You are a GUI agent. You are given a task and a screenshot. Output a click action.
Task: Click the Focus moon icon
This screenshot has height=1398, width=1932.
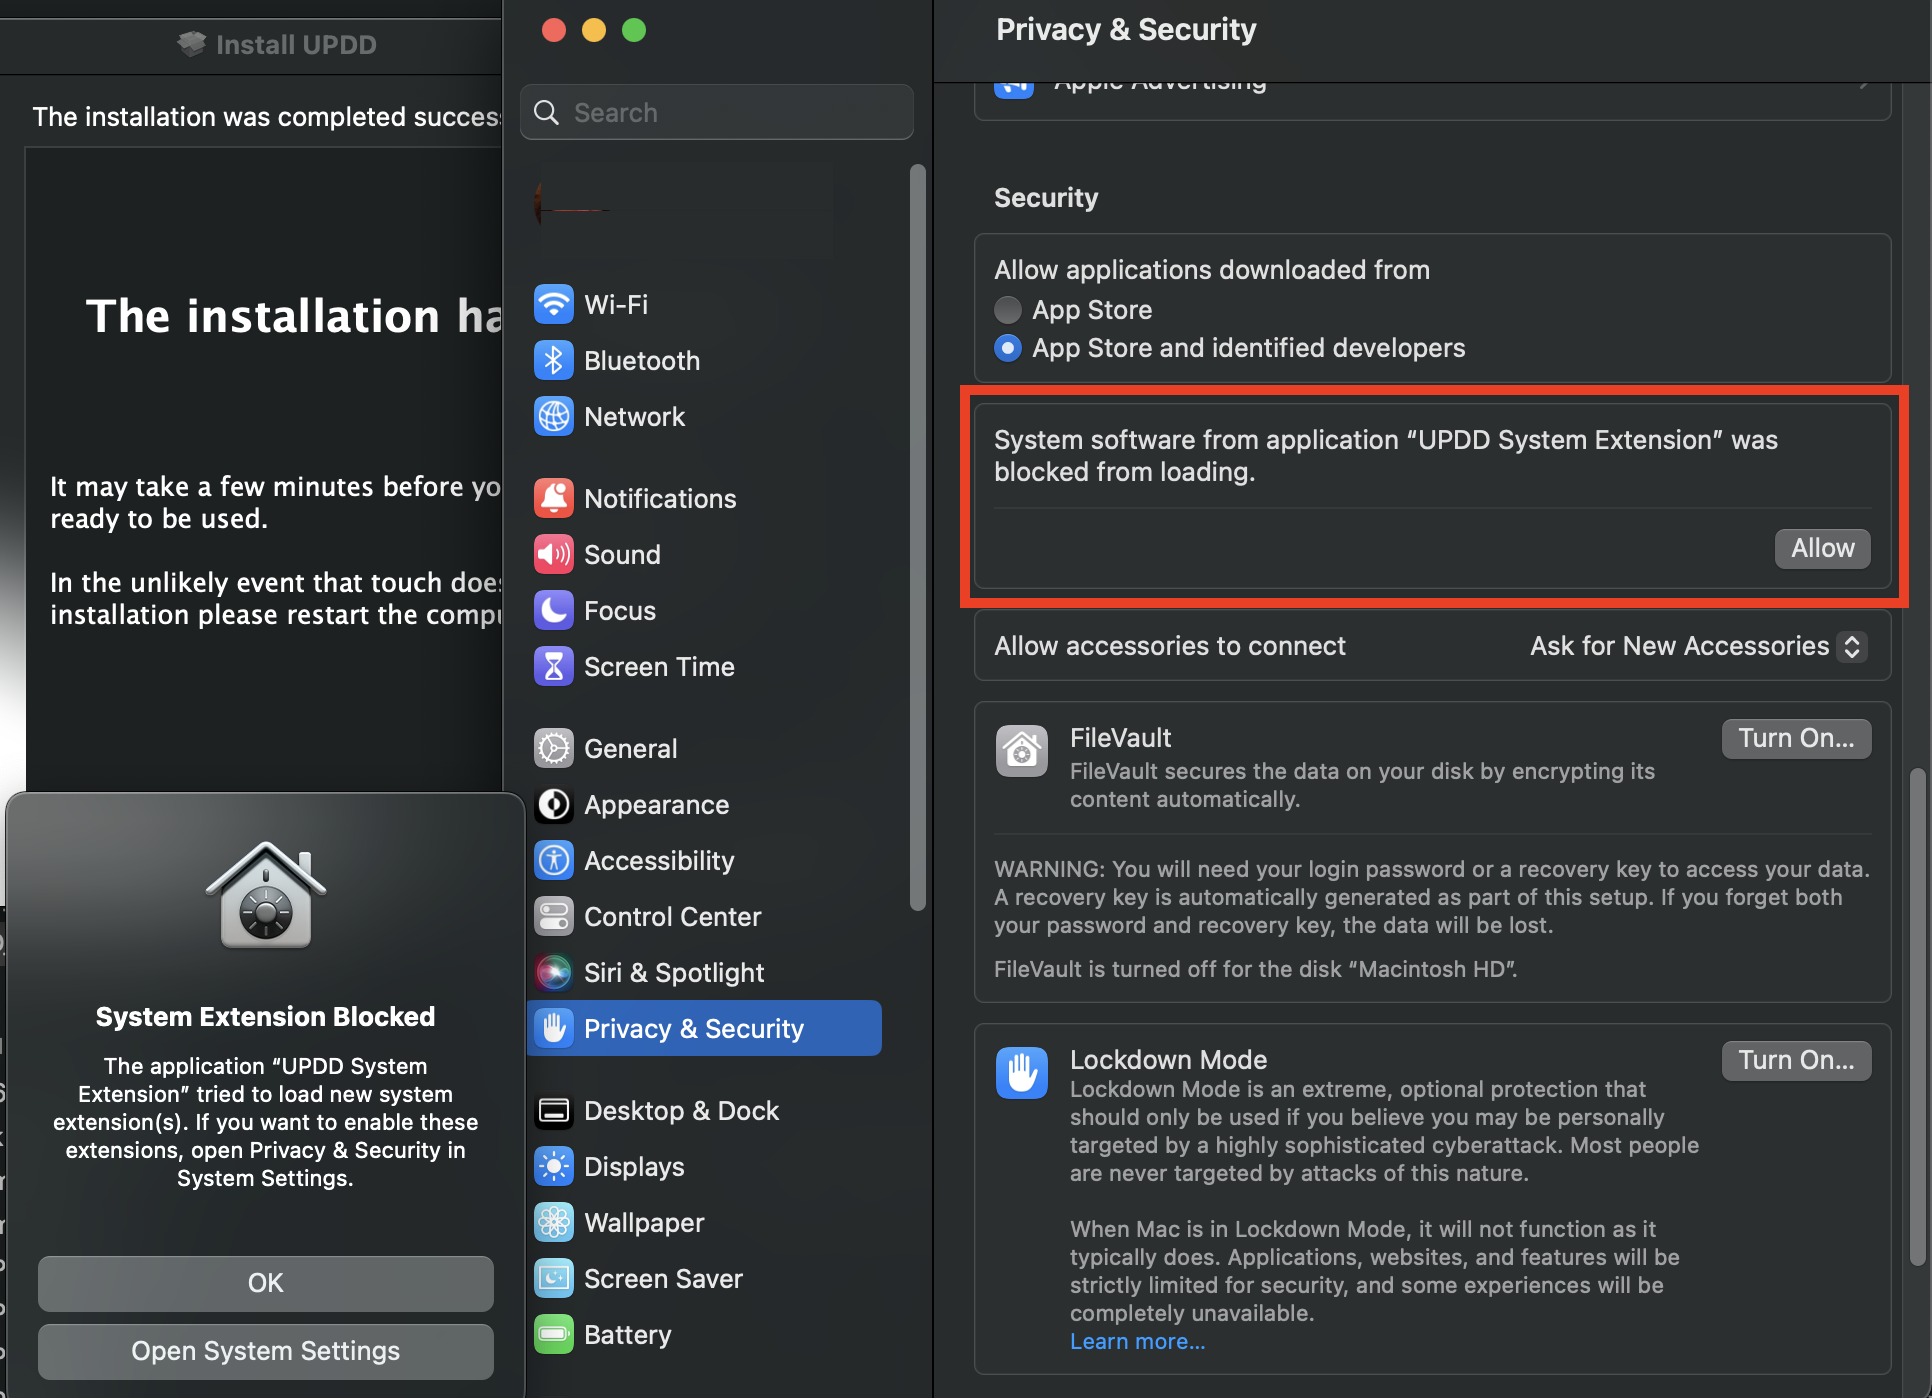[553, 610]
